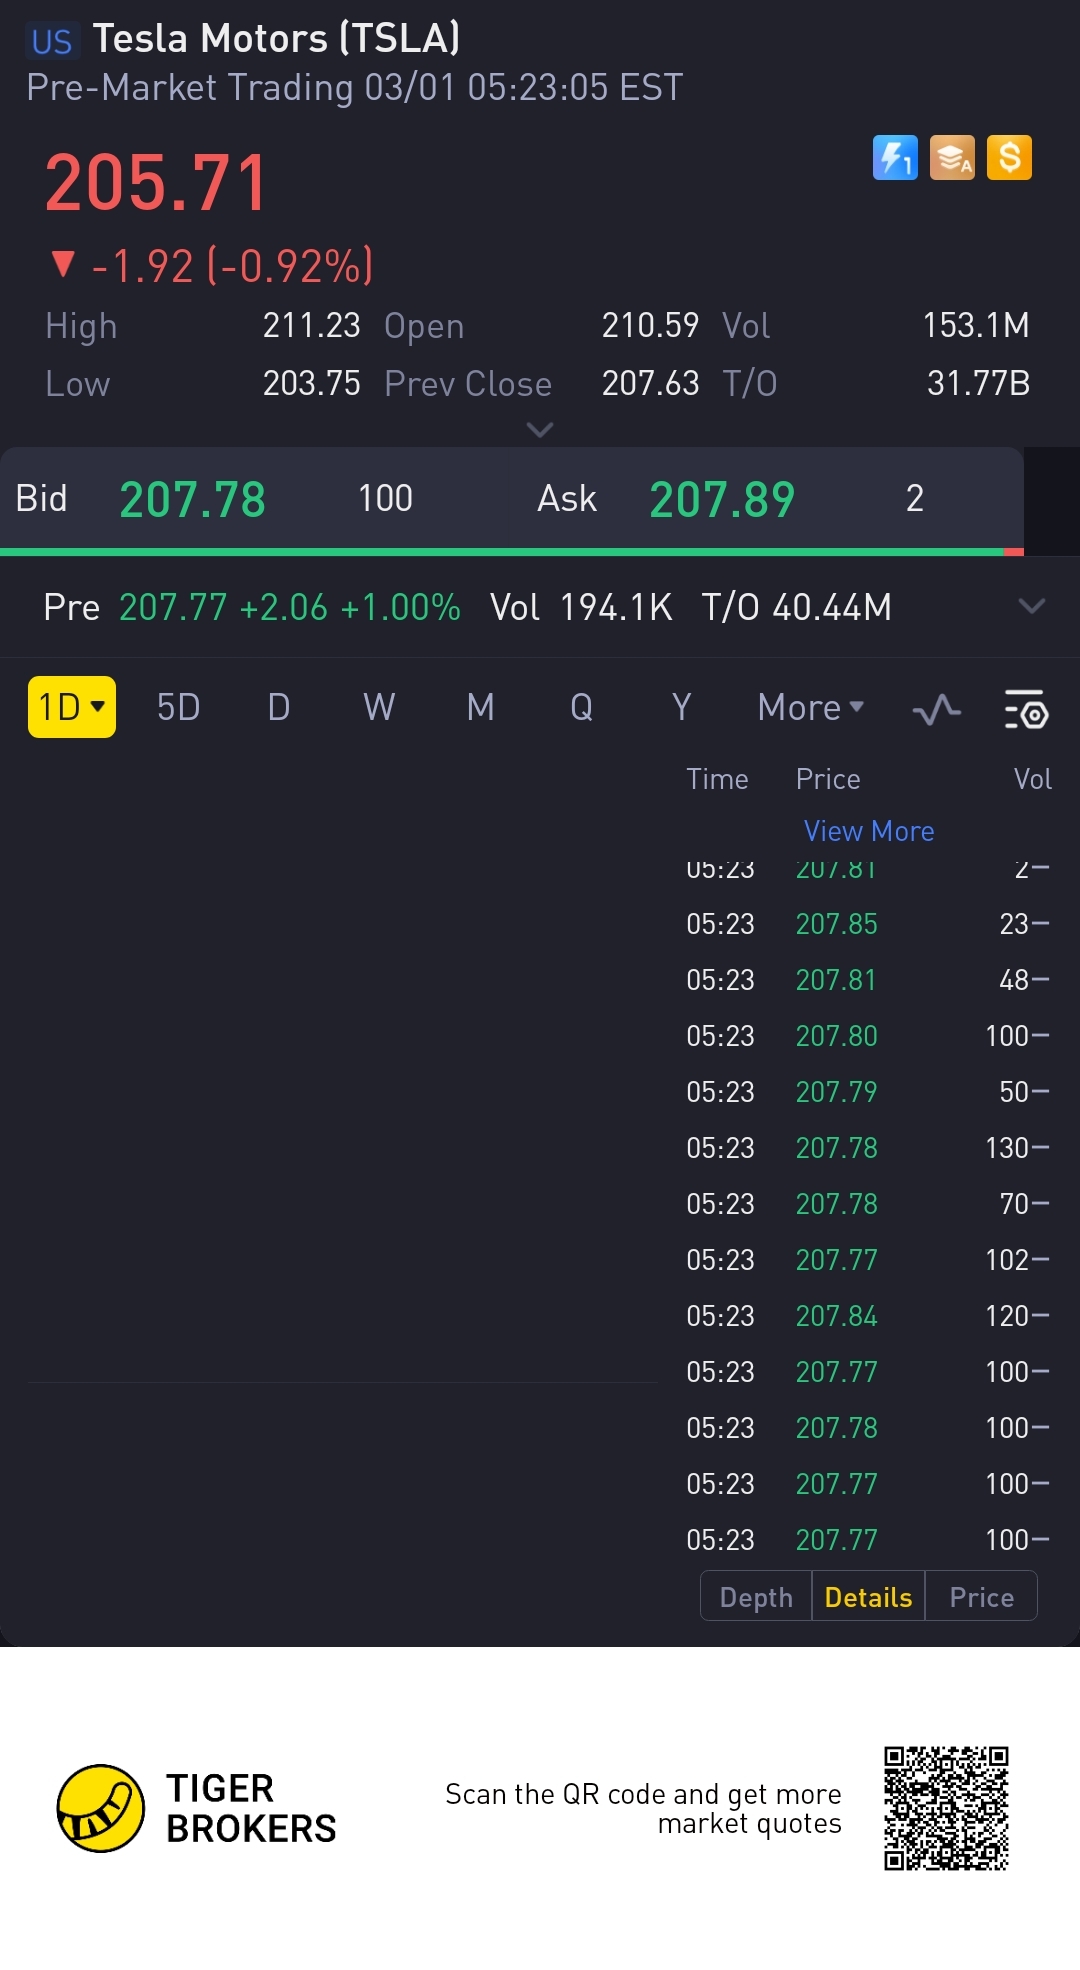Expand the pre-market quote row chevron

(1031, 606)
